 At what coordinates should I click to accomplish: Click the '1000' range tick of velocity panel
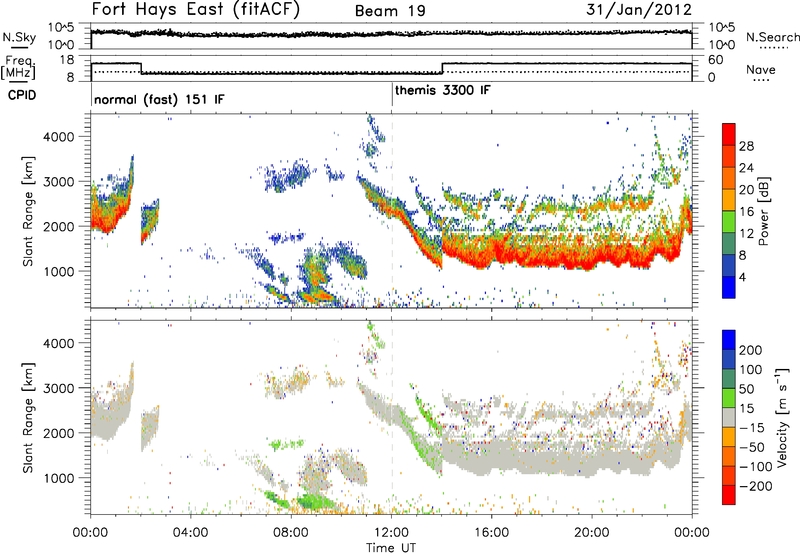click(x=59, y=478)
